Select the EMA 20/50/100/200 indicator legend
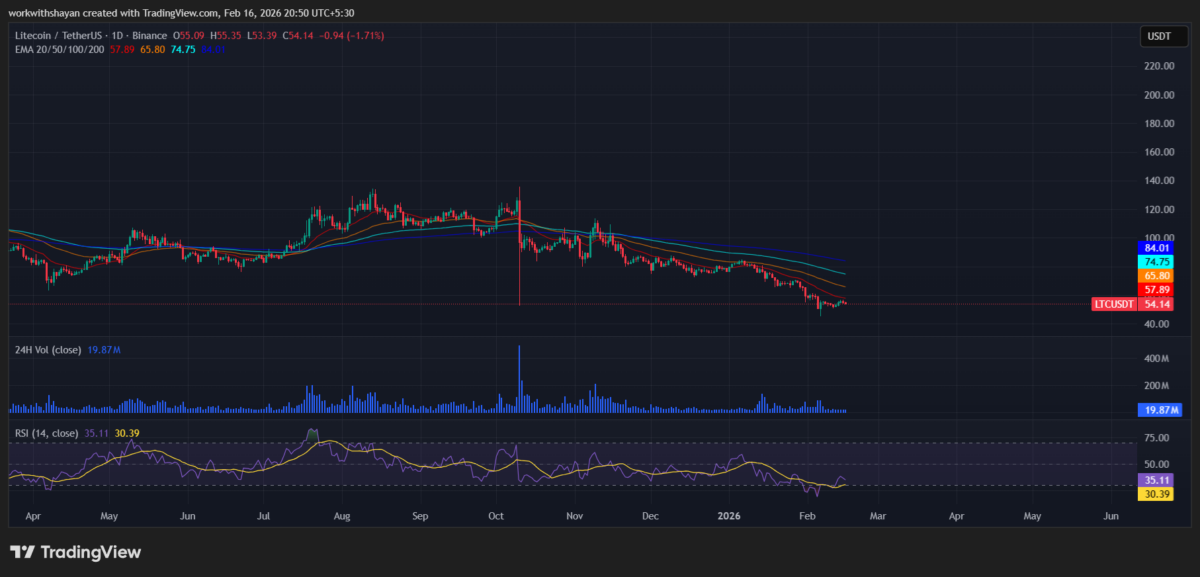Screen dimensions: 1200x577 [58, 48]
